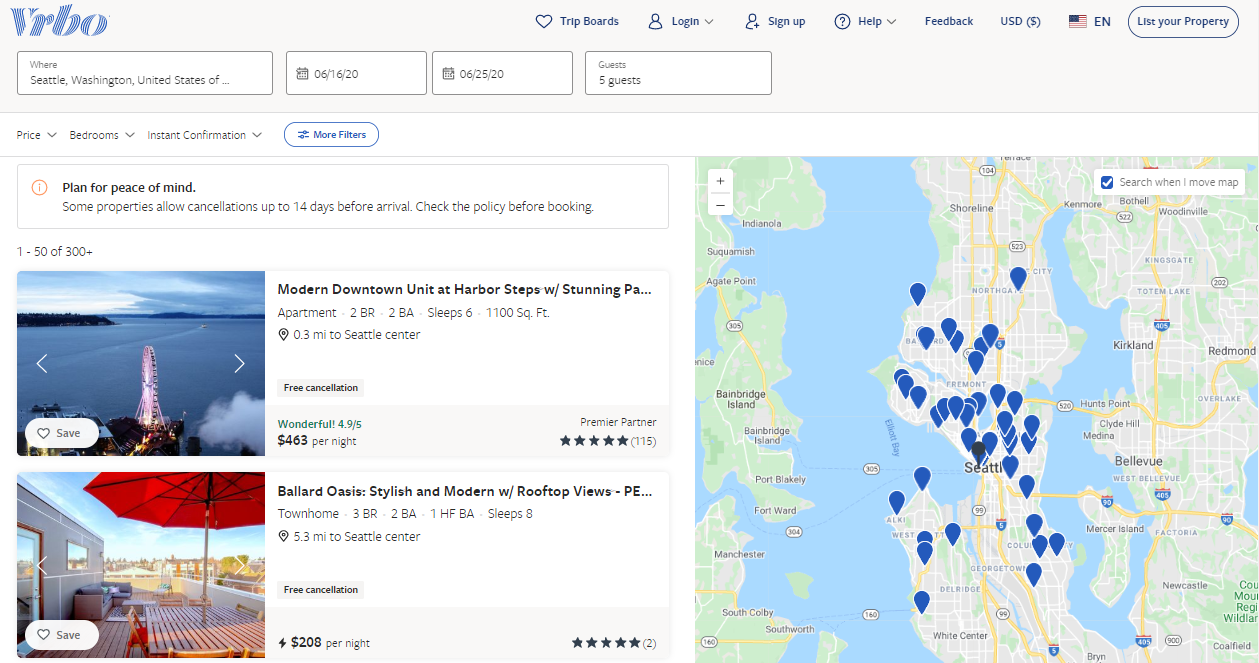Click the calendar icon in check-in field
The width and height of the screenshot is (1259, 663).
coord(302,73)
